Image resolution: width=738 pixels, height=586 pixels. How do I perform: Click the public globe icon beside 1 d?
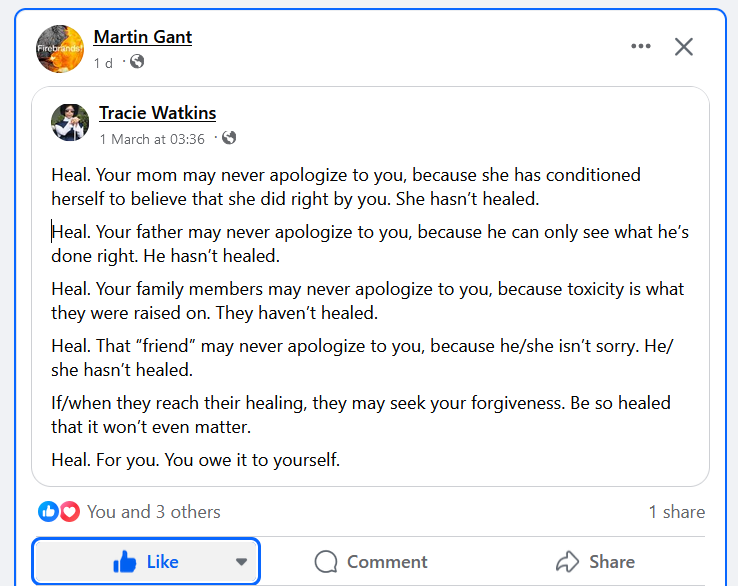tap(137, 62)
